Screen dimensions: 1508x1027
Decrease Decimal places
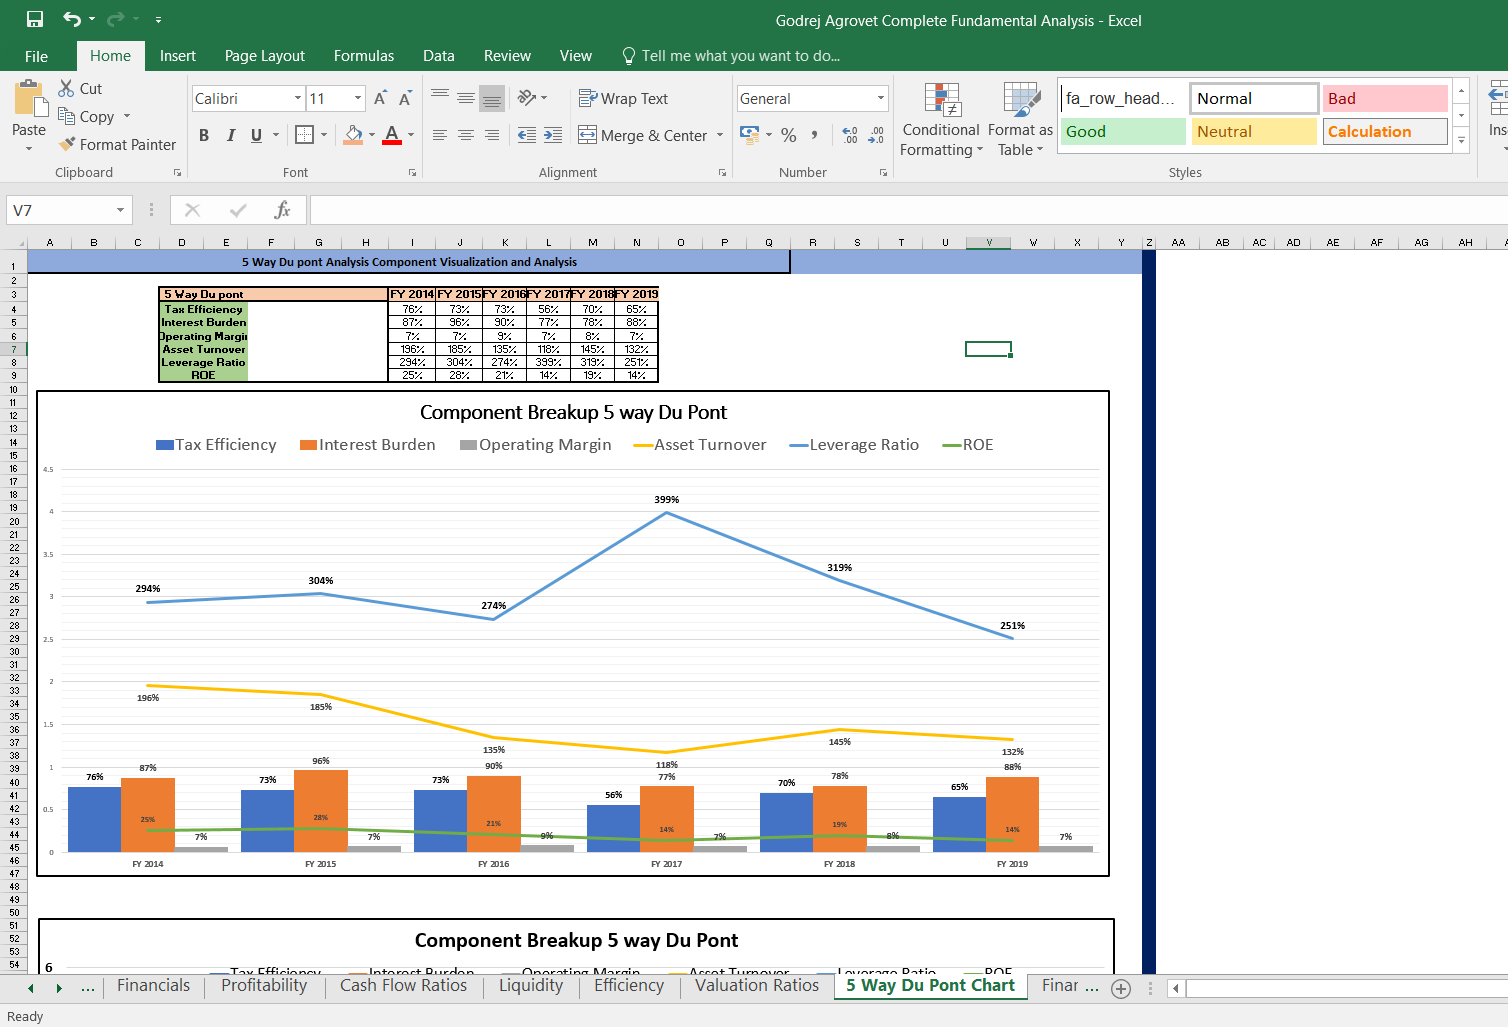876,135
